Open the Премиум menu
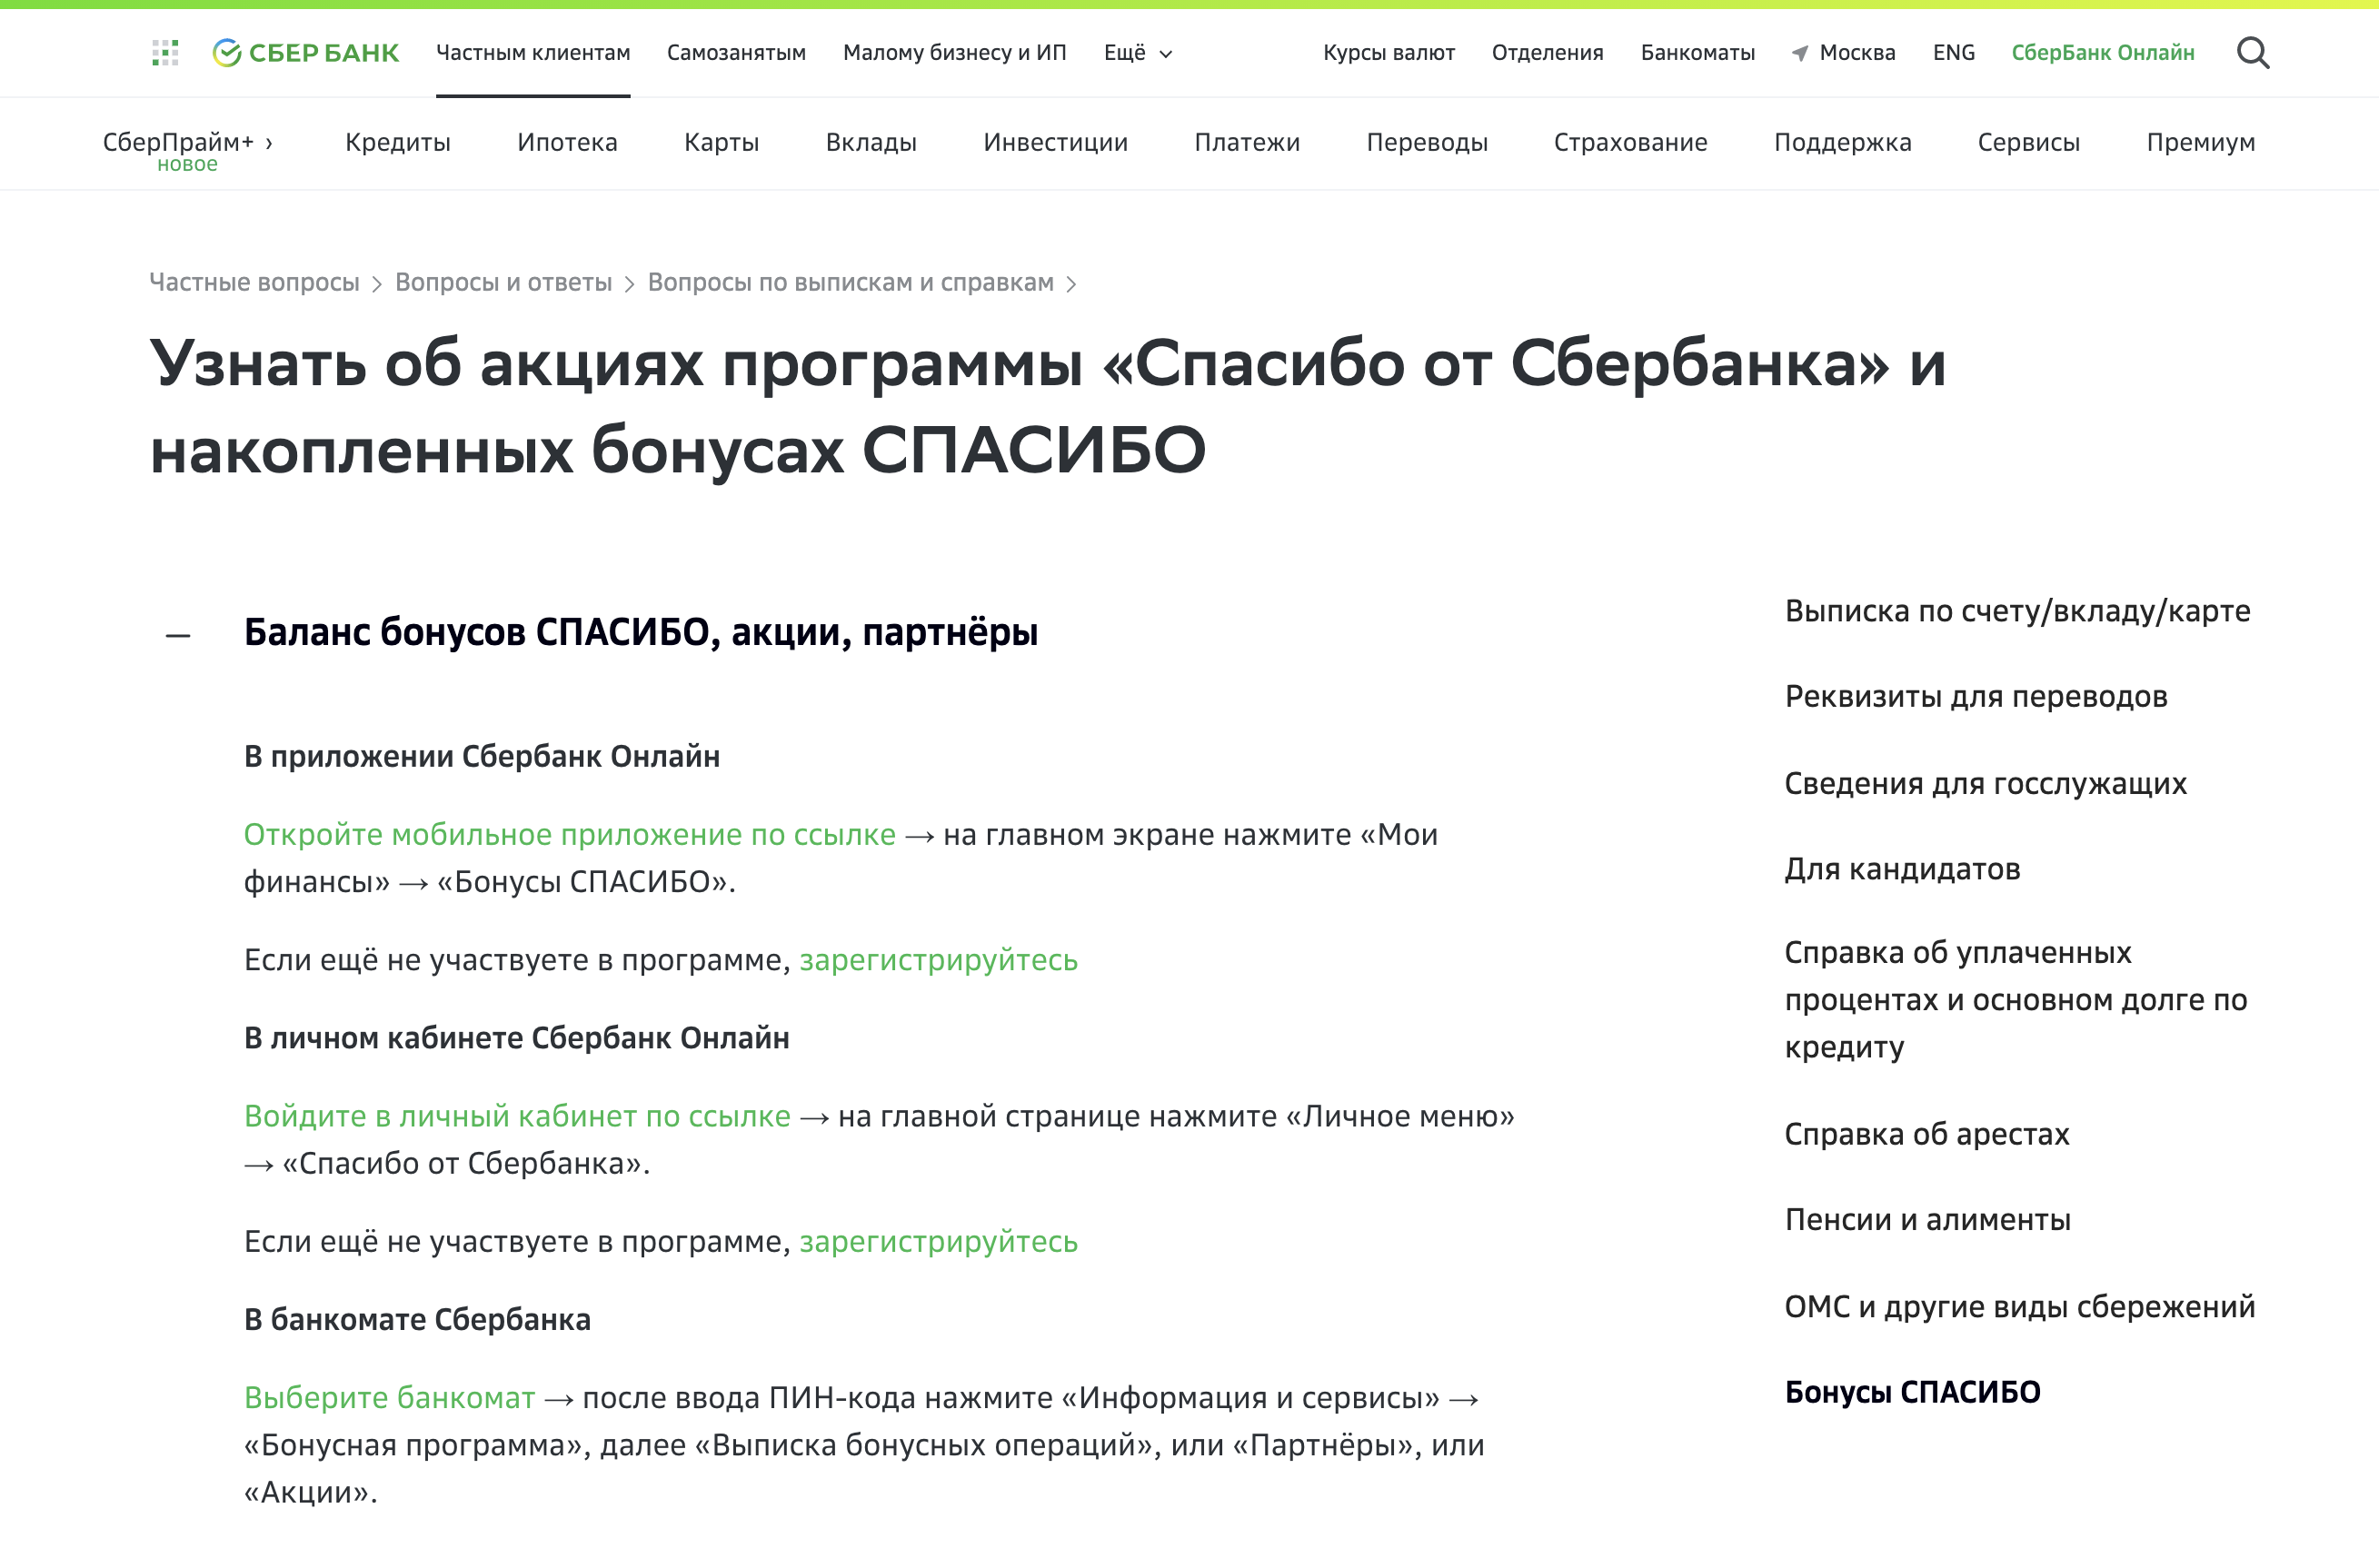Viewport: 2379px width, 1568px height. [x=2200, y=142]
